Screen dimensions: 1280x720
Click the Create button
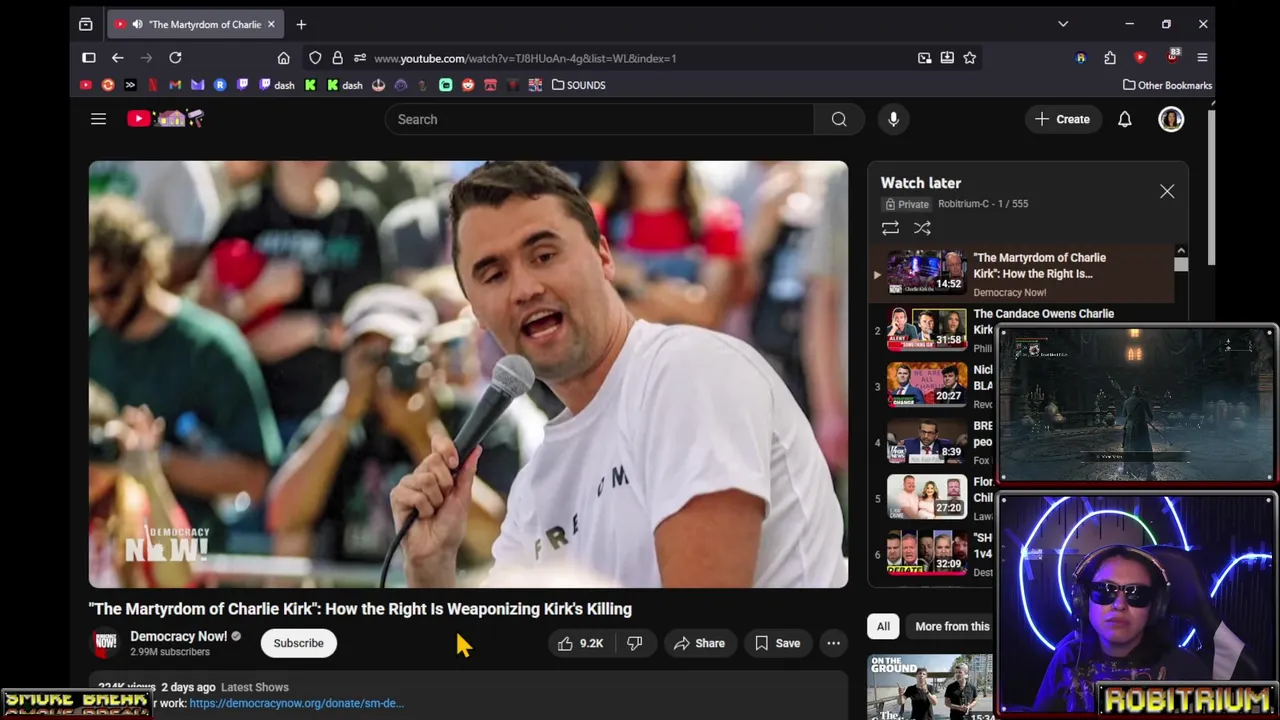point(1062,119)
